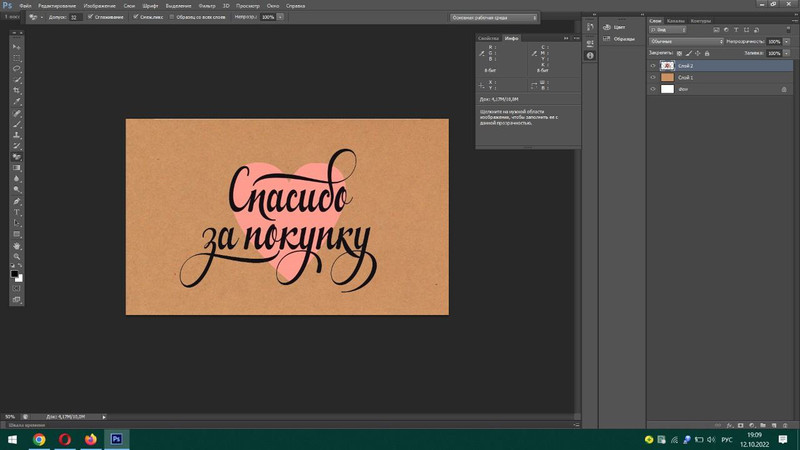Enable the all layers sample checkbox
Image resolution: width=800 pixels, height=450 pixels.
(172, 17)
